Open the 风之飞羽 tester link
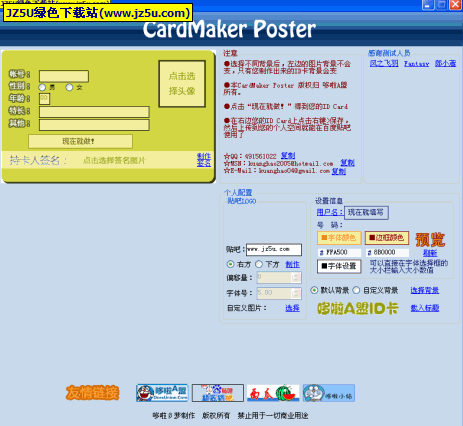Image resolution: width=463 pixels, height=426 pixels. coord(384,63)
